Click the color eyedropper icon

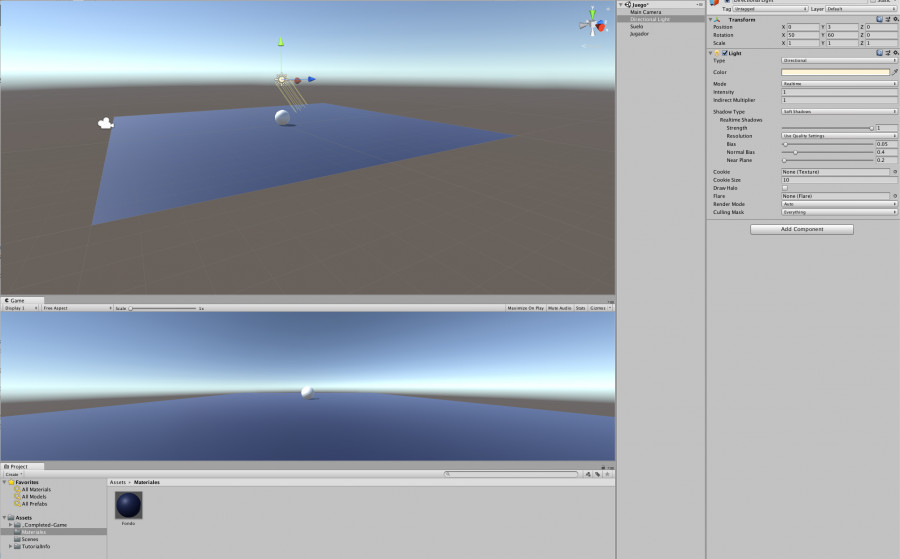pyautogui.click(x=895, y=72)
